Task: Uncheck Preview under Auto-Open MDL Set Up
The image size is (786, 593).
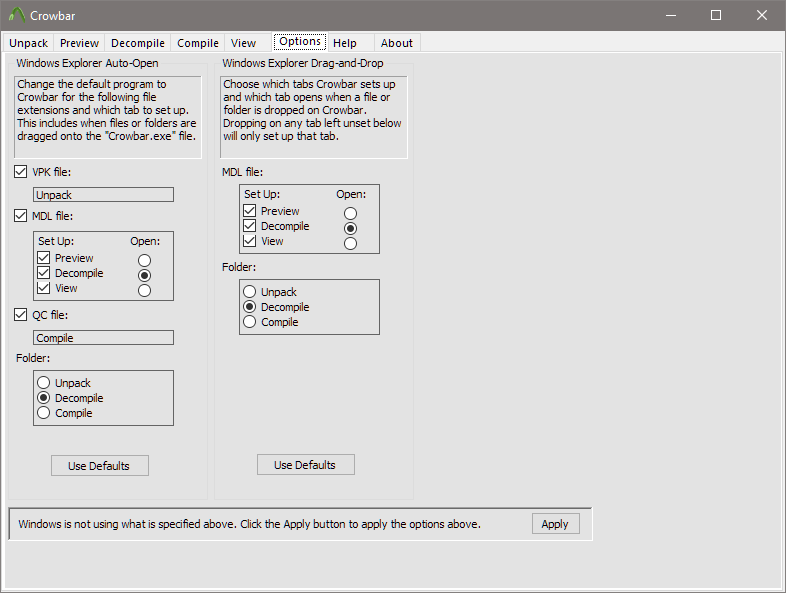Action: click(x=44, y=258)
